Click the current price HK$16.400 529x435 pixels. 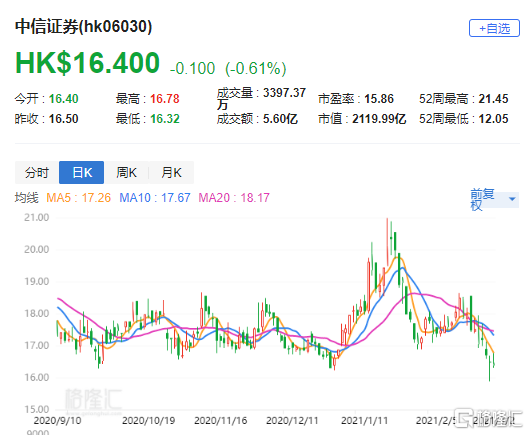(87, 63)
